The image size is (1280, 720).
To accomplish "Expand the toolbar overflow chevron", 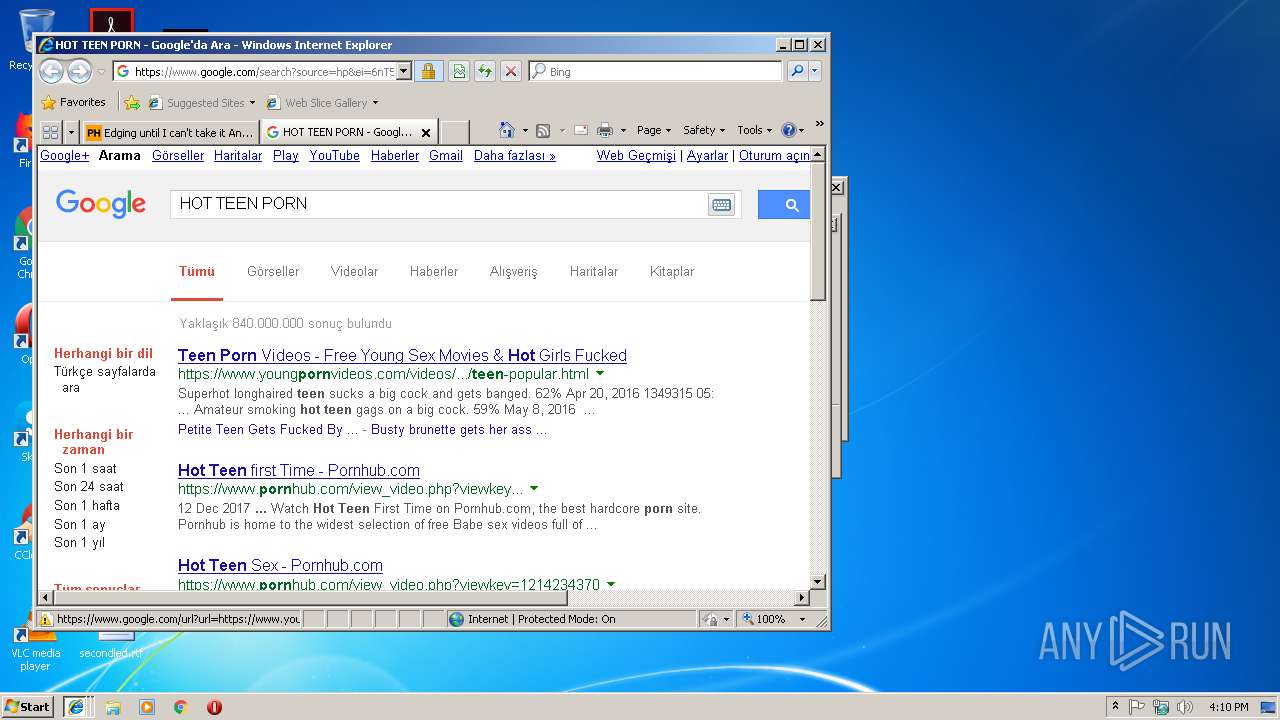I will tap(819, 124).
